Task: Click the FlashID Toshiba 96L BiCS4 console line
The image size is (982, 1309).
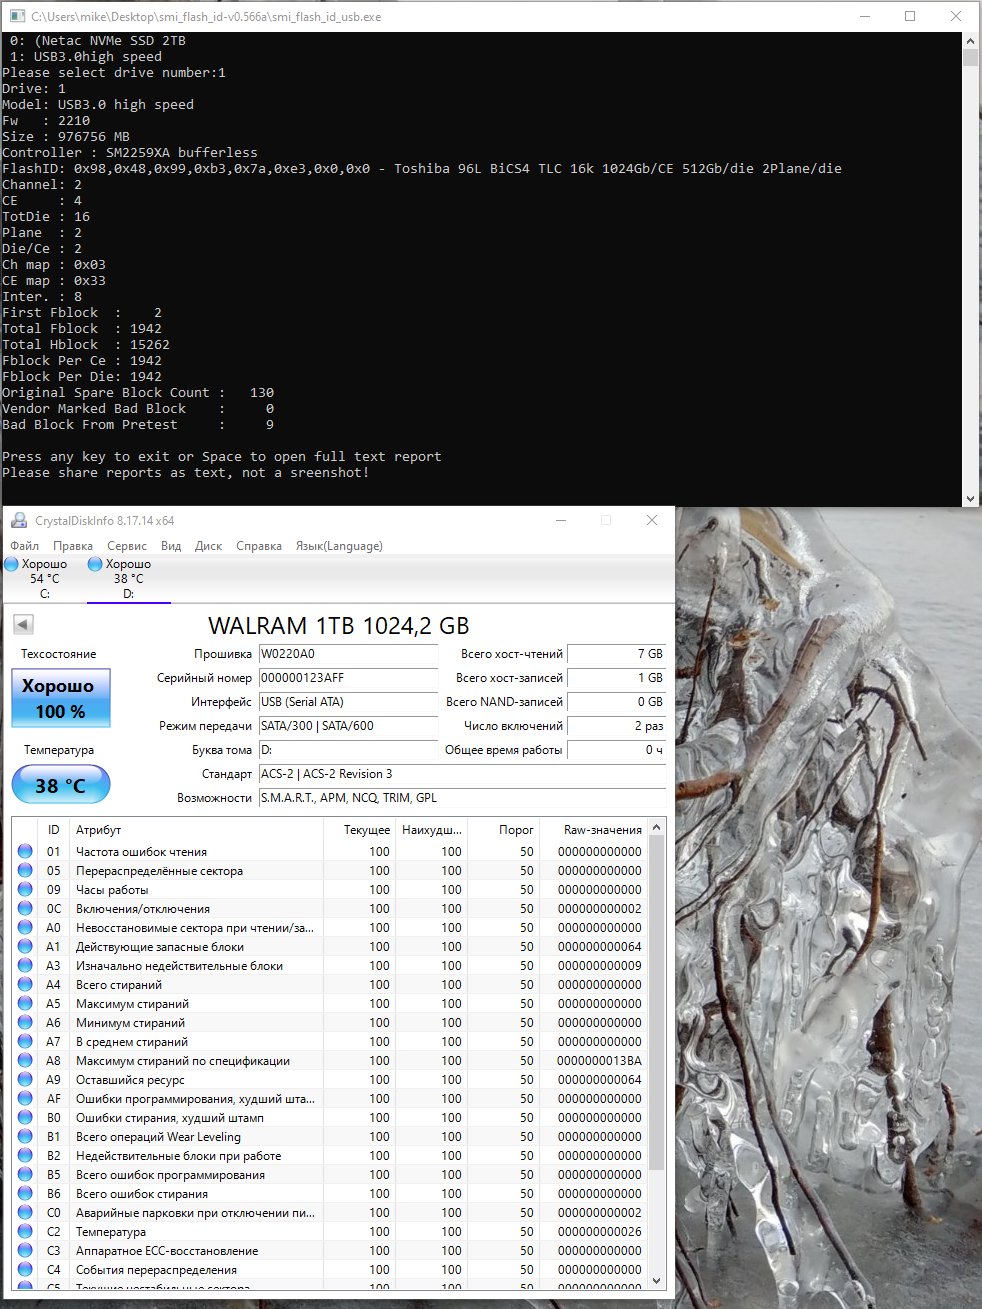Action: [422, 169]
